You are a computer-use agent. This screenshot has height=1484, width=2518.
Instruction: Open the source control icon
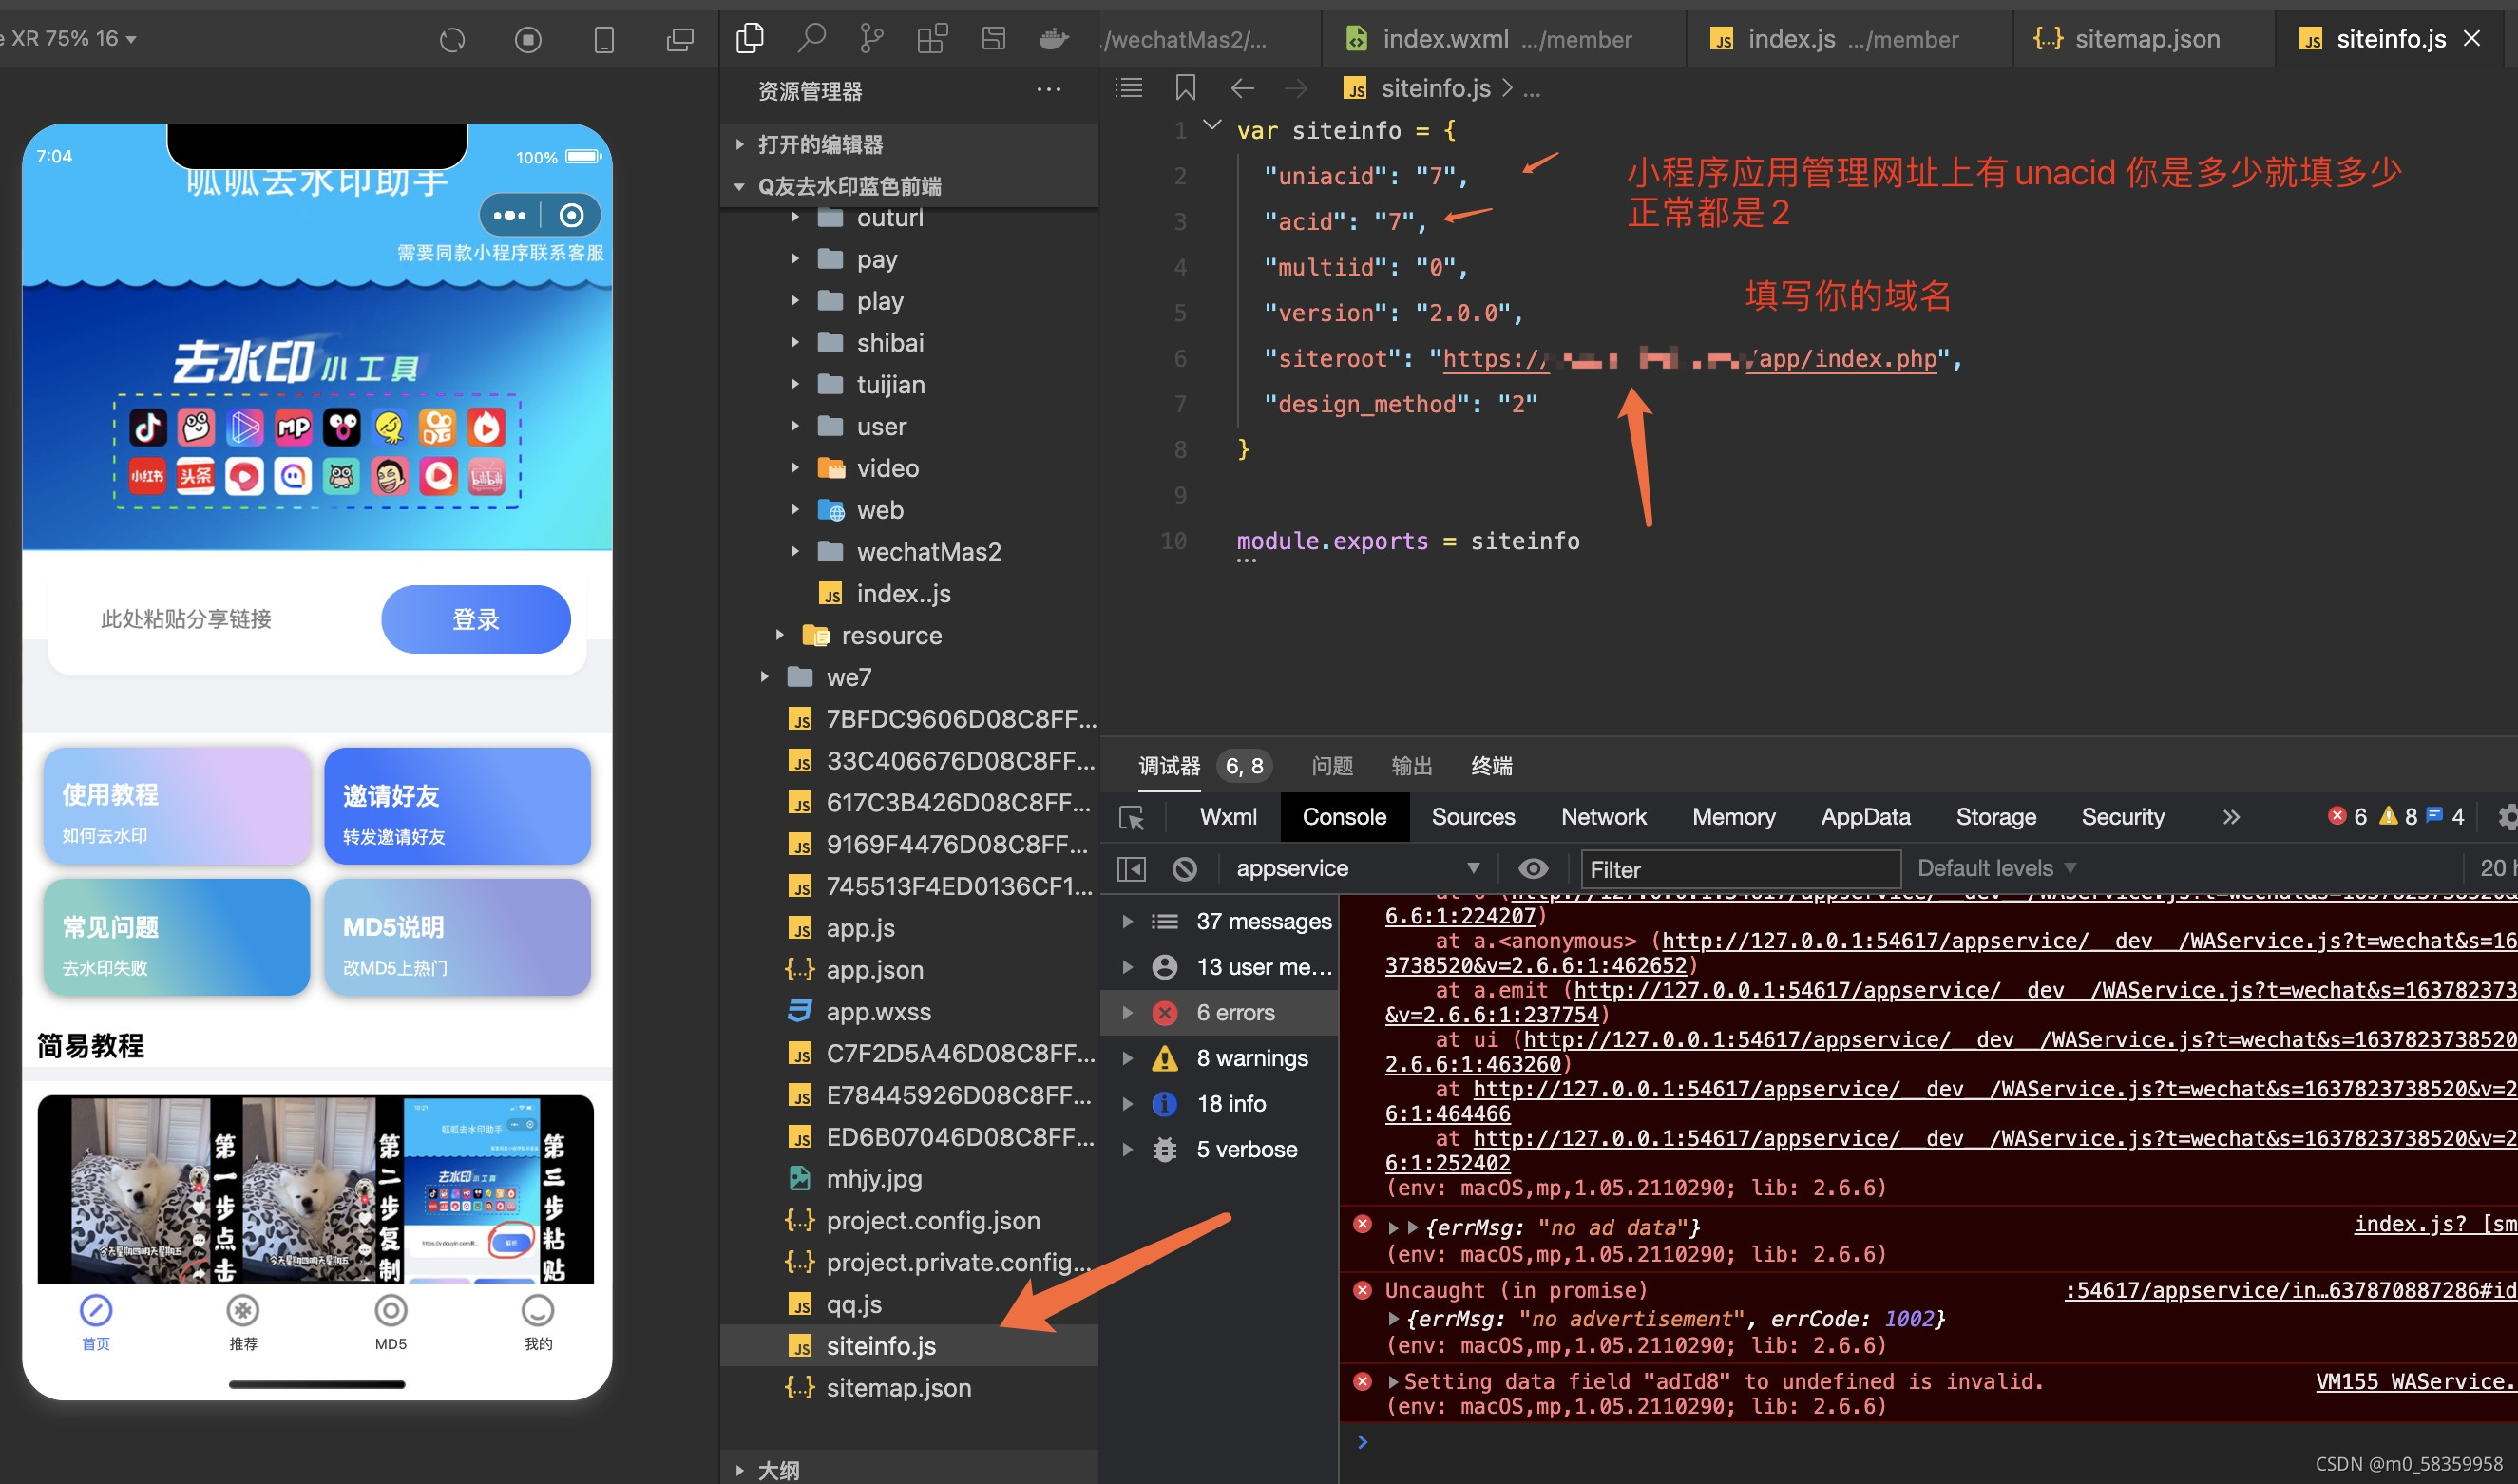tap(871, 39)
